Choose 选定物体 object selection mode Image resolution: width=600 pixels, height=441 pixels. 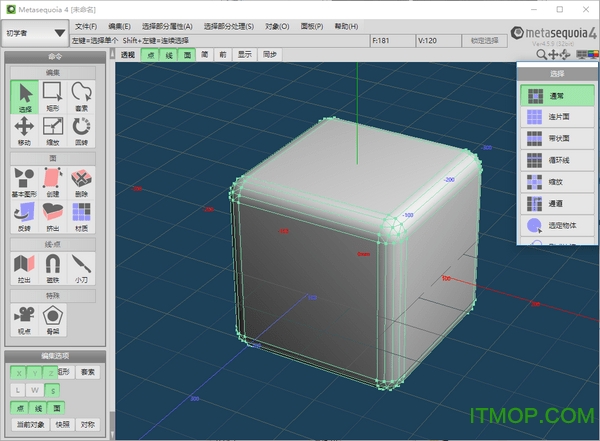[557, 225]
